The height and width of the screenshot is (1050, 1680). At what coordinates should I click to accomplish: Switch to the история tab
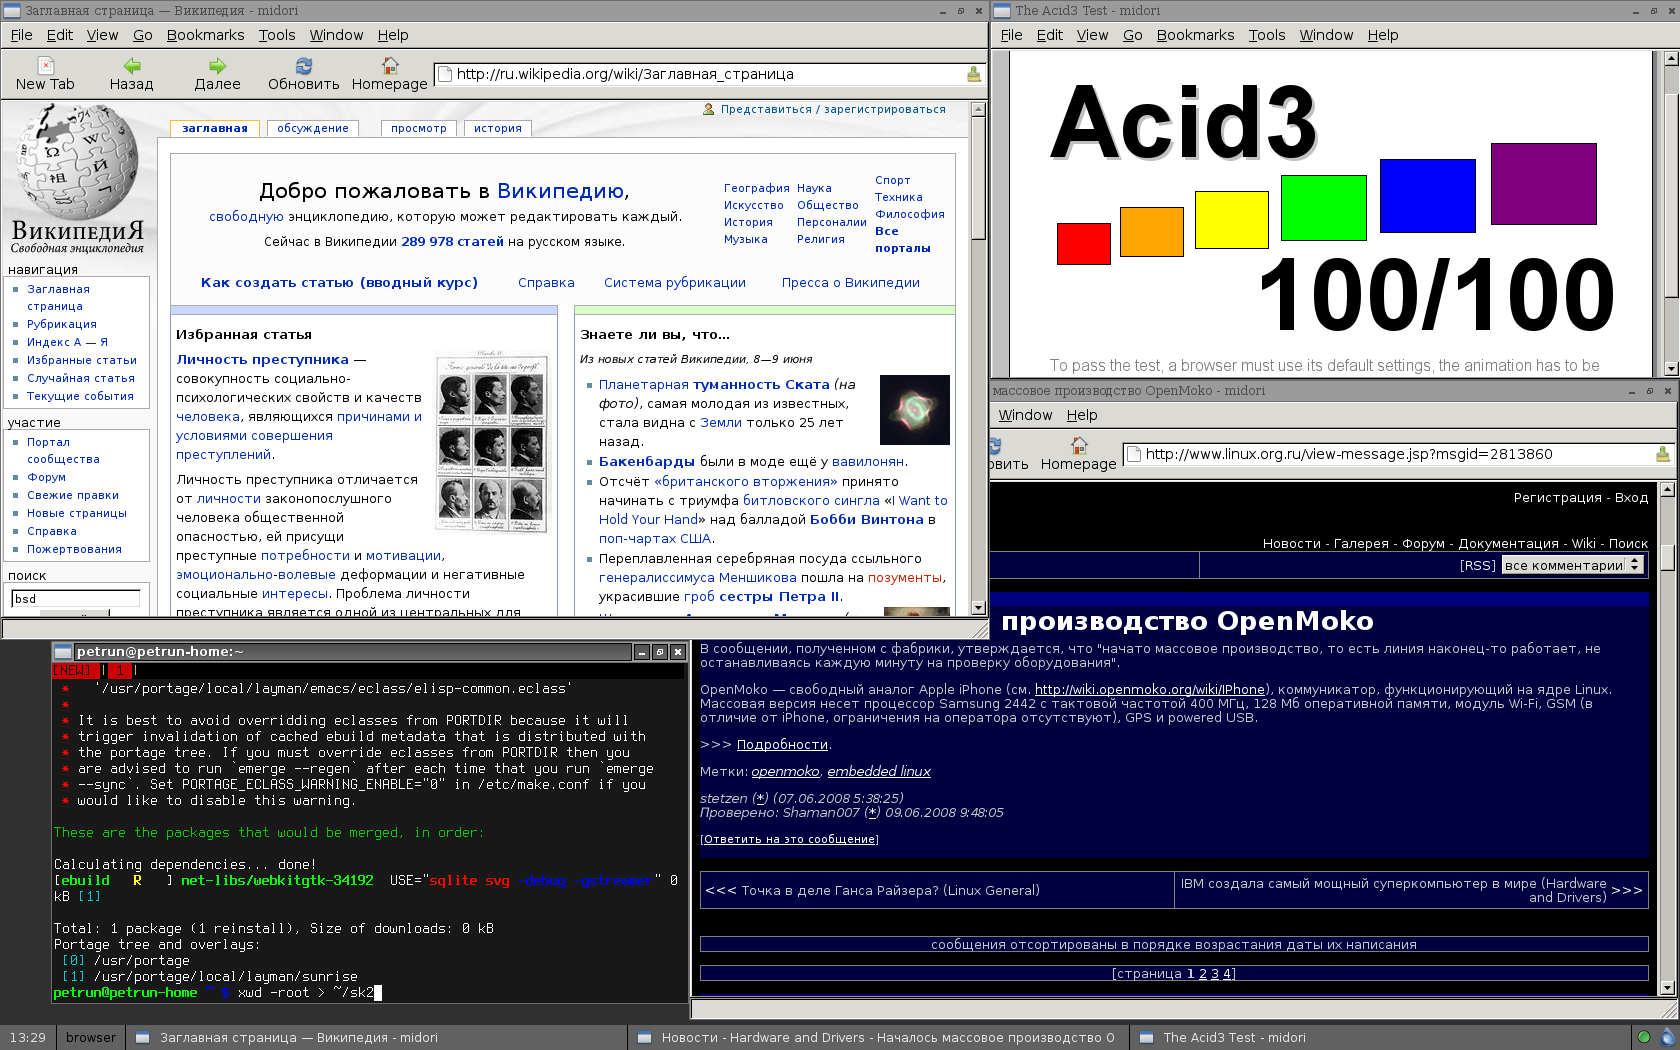pyautogui.click(x=498, y=128)
